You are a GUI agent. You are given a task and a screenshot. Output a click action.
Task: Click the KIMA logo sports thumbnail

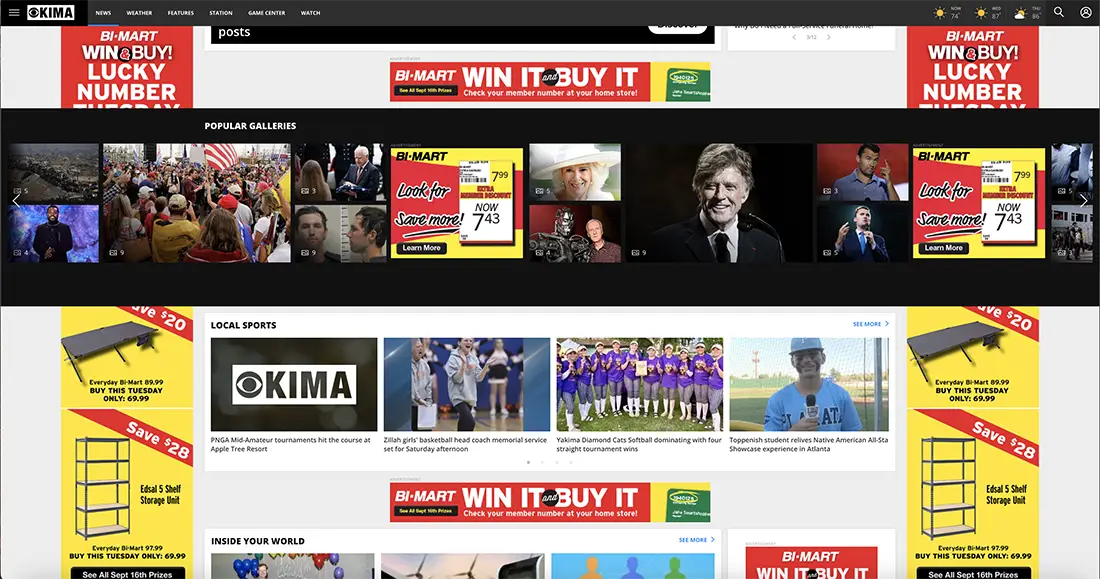(294, 385)
